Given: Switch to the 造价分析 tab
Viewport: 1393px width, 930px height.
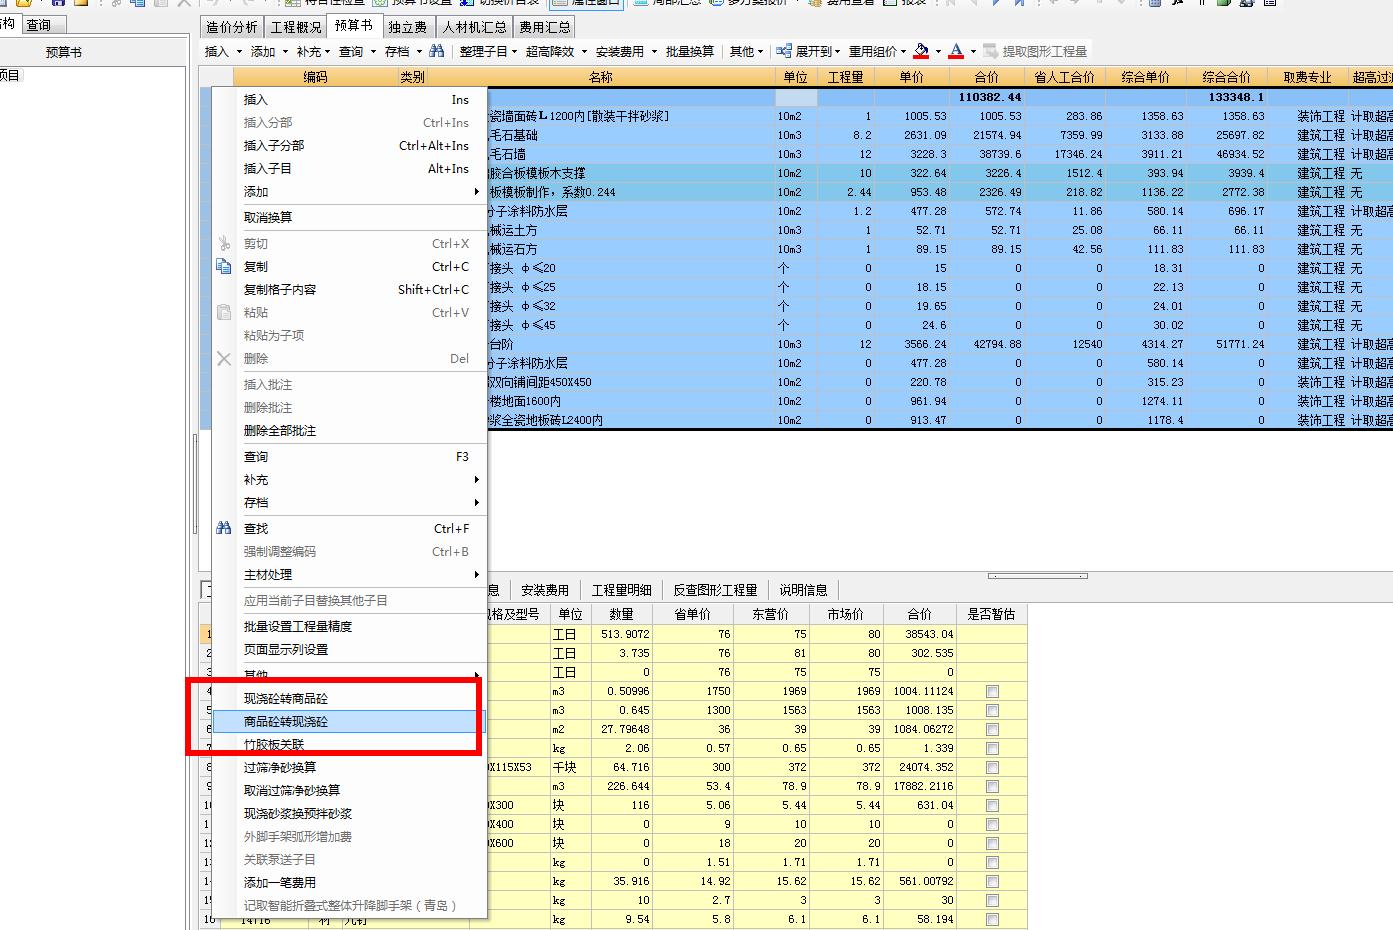Looking at the screenshot, I should click(231, 27).
